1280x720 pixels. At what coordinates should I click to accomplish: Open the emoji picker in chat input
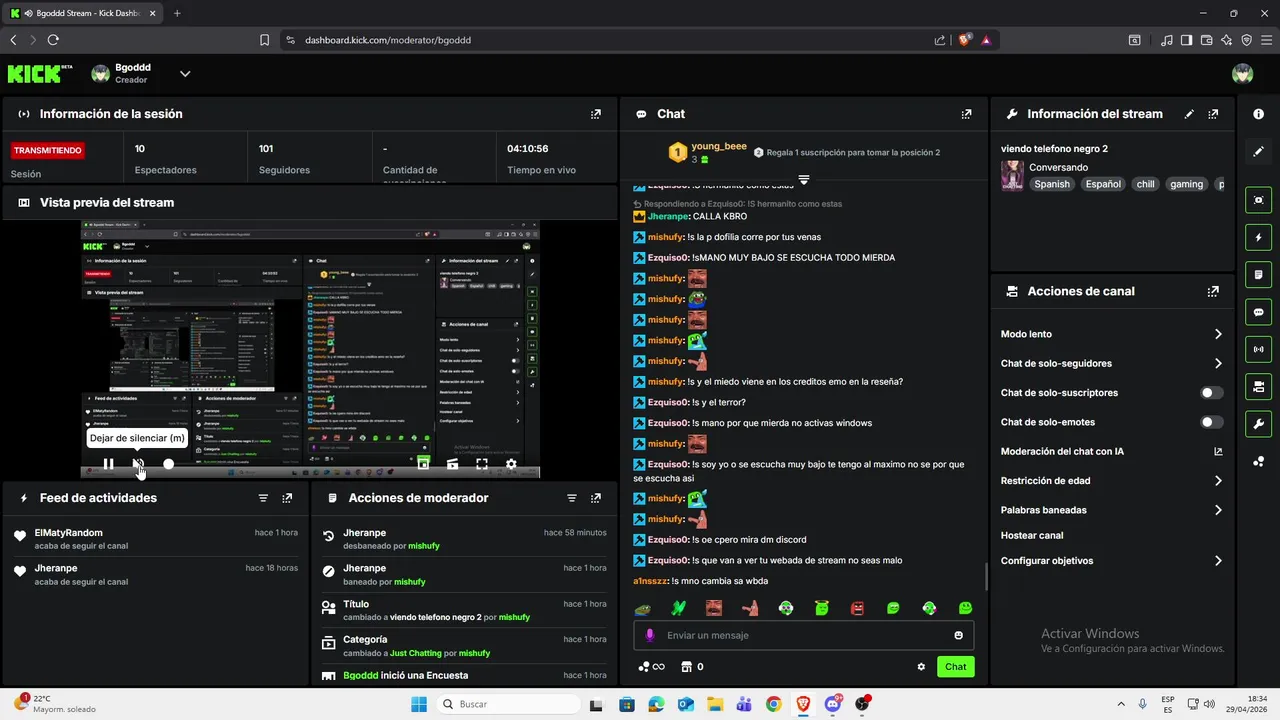pos(958,635)
